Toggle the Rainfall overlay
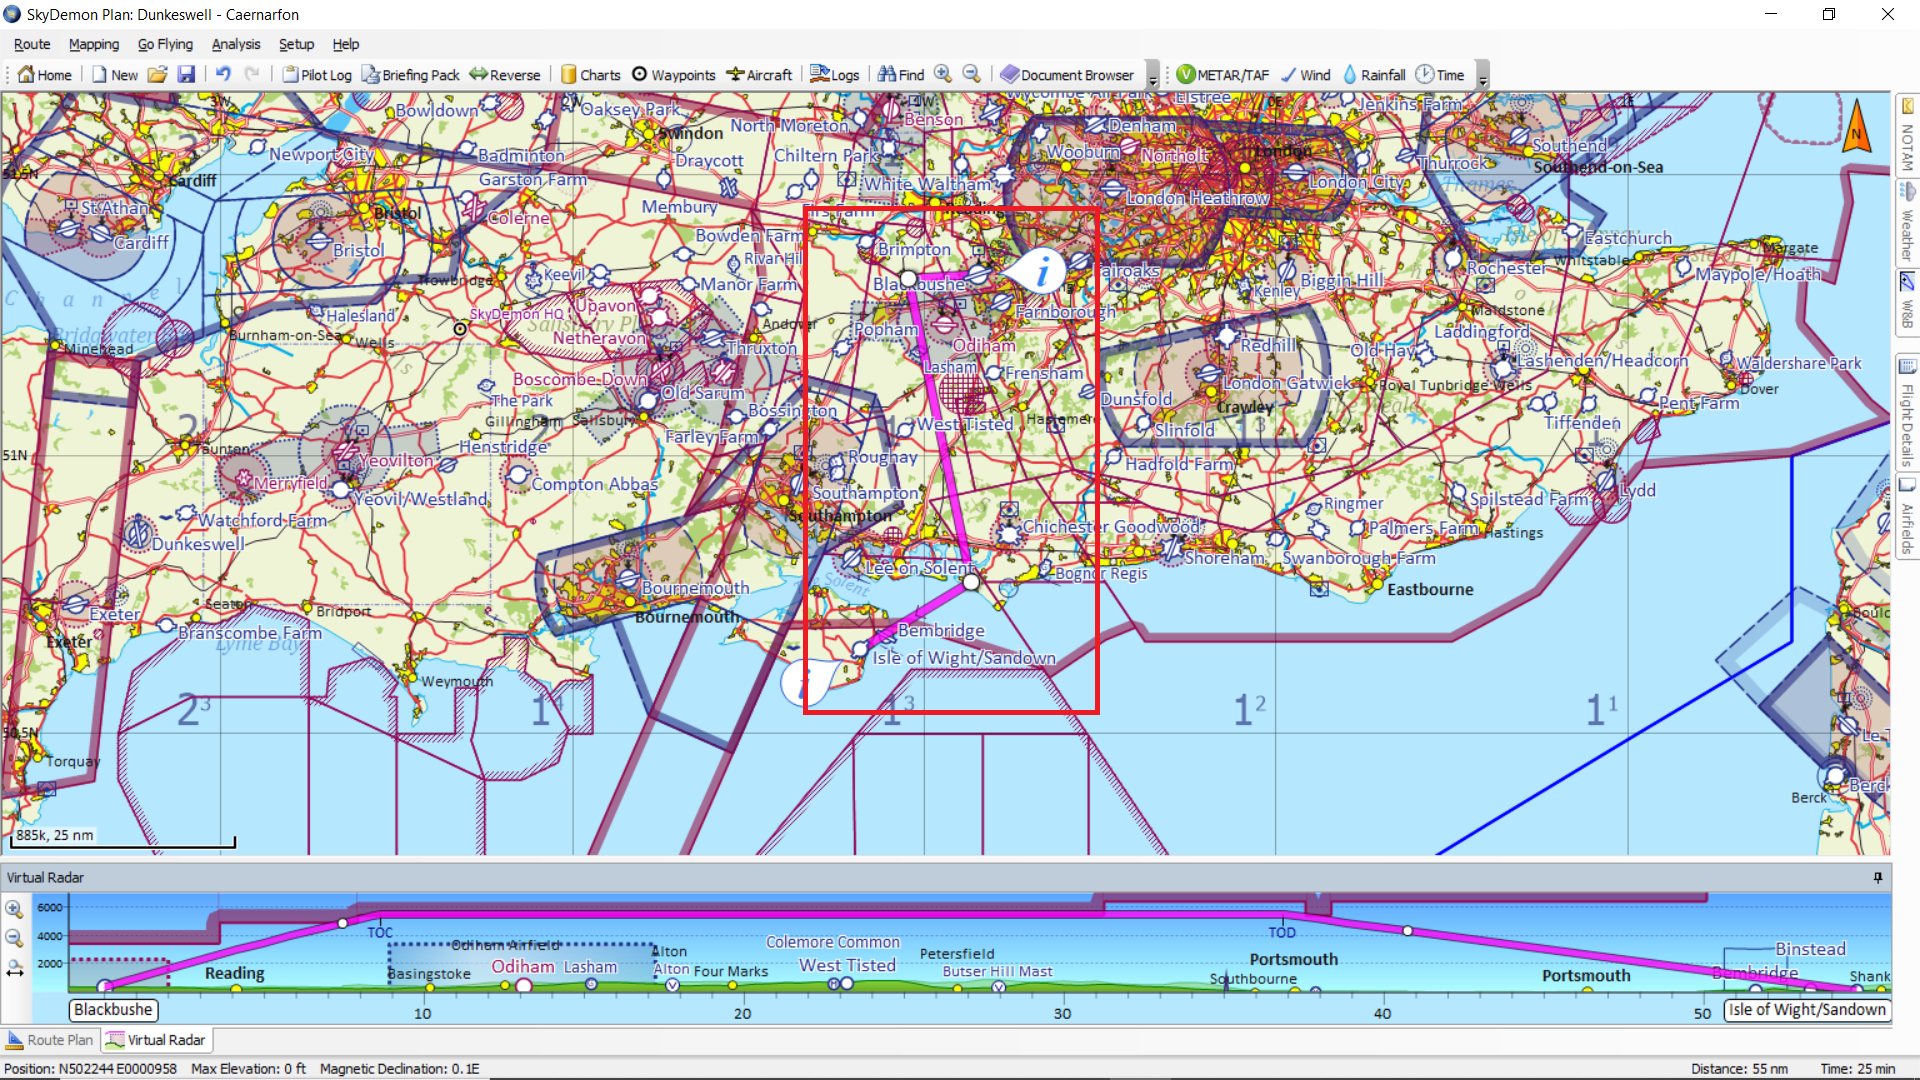1920x1080 pixels. click(1373, 75)
